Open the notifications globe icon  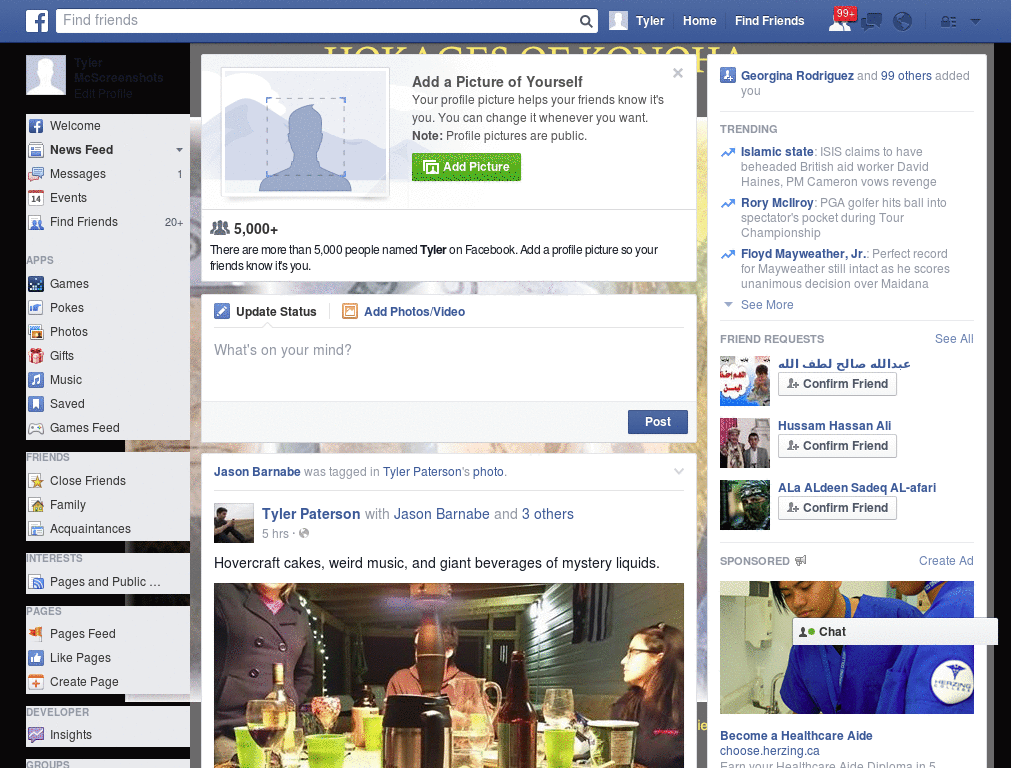(x=903, y=22)
